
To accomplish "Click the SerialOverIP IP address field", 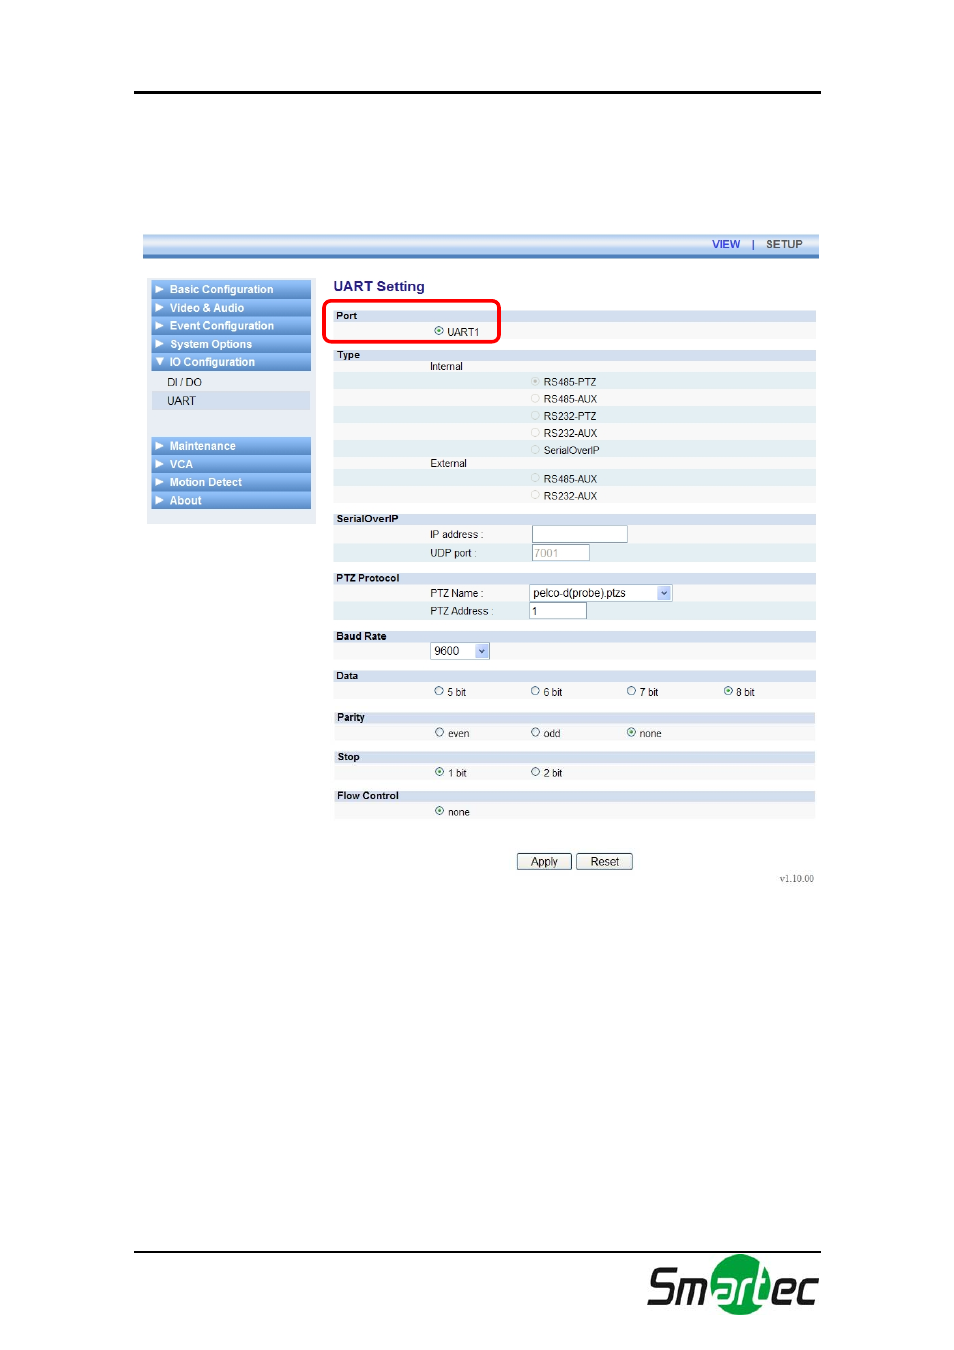I will click(x=580, y=534).
